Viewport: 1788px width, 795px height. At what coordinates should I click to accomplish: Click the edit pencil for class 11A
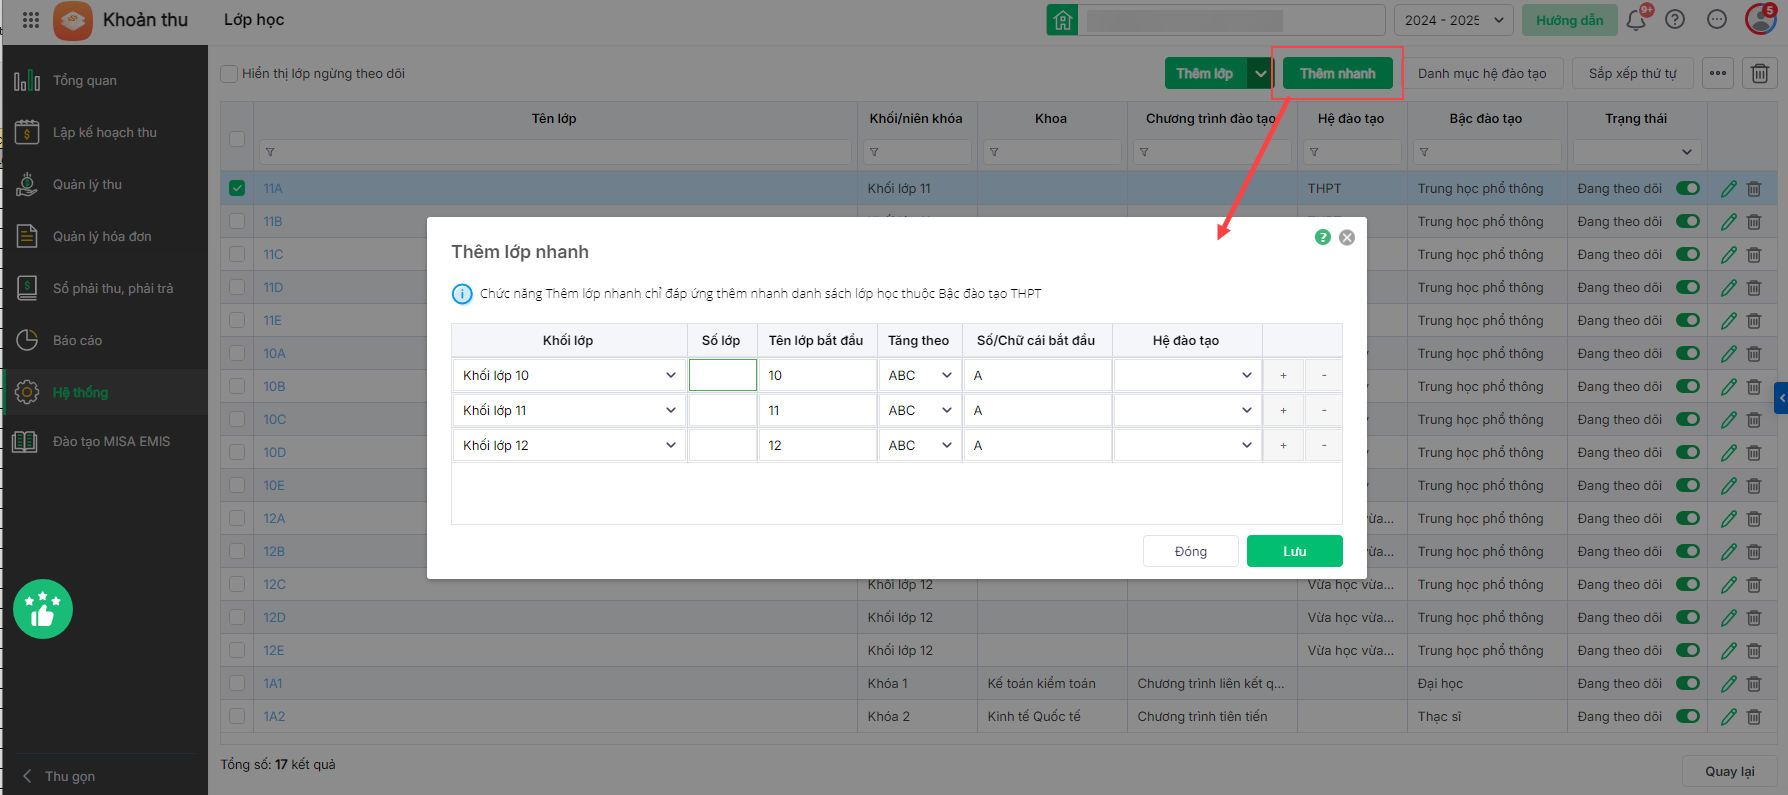coord(1728,189)
